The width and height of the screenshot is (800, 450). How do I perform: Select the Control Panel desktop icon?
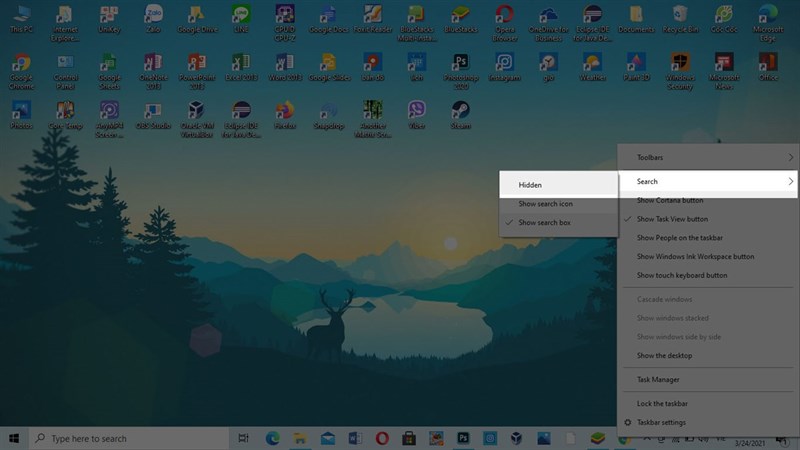click(x=65, y=71)
